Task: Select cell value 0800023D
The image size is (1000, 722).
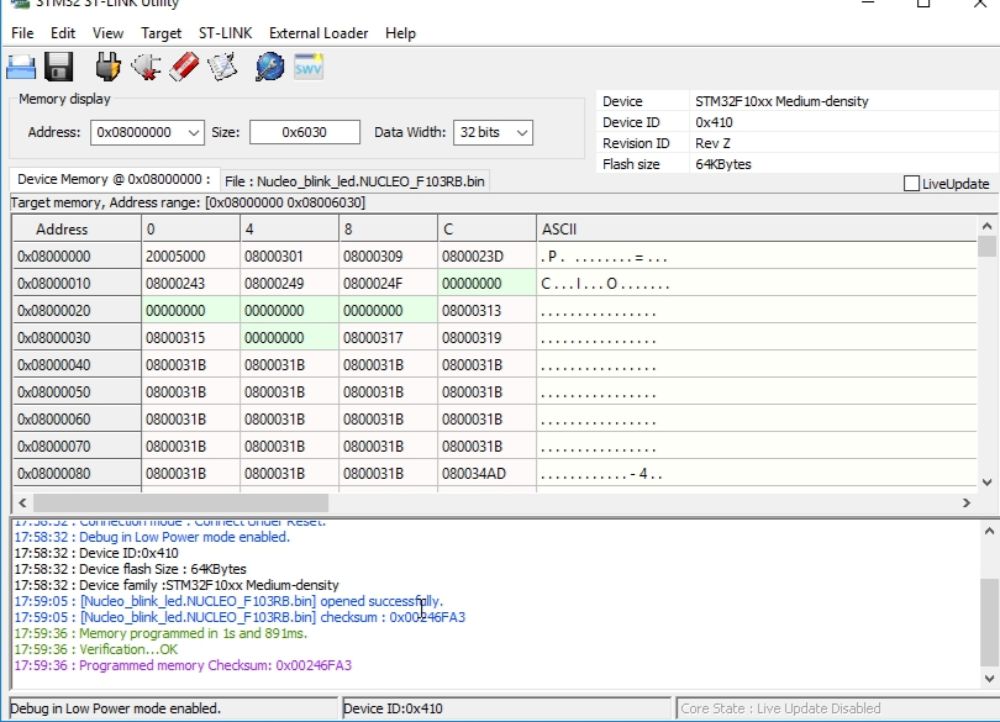Action: pyautogui.click(x=487, y=256)
